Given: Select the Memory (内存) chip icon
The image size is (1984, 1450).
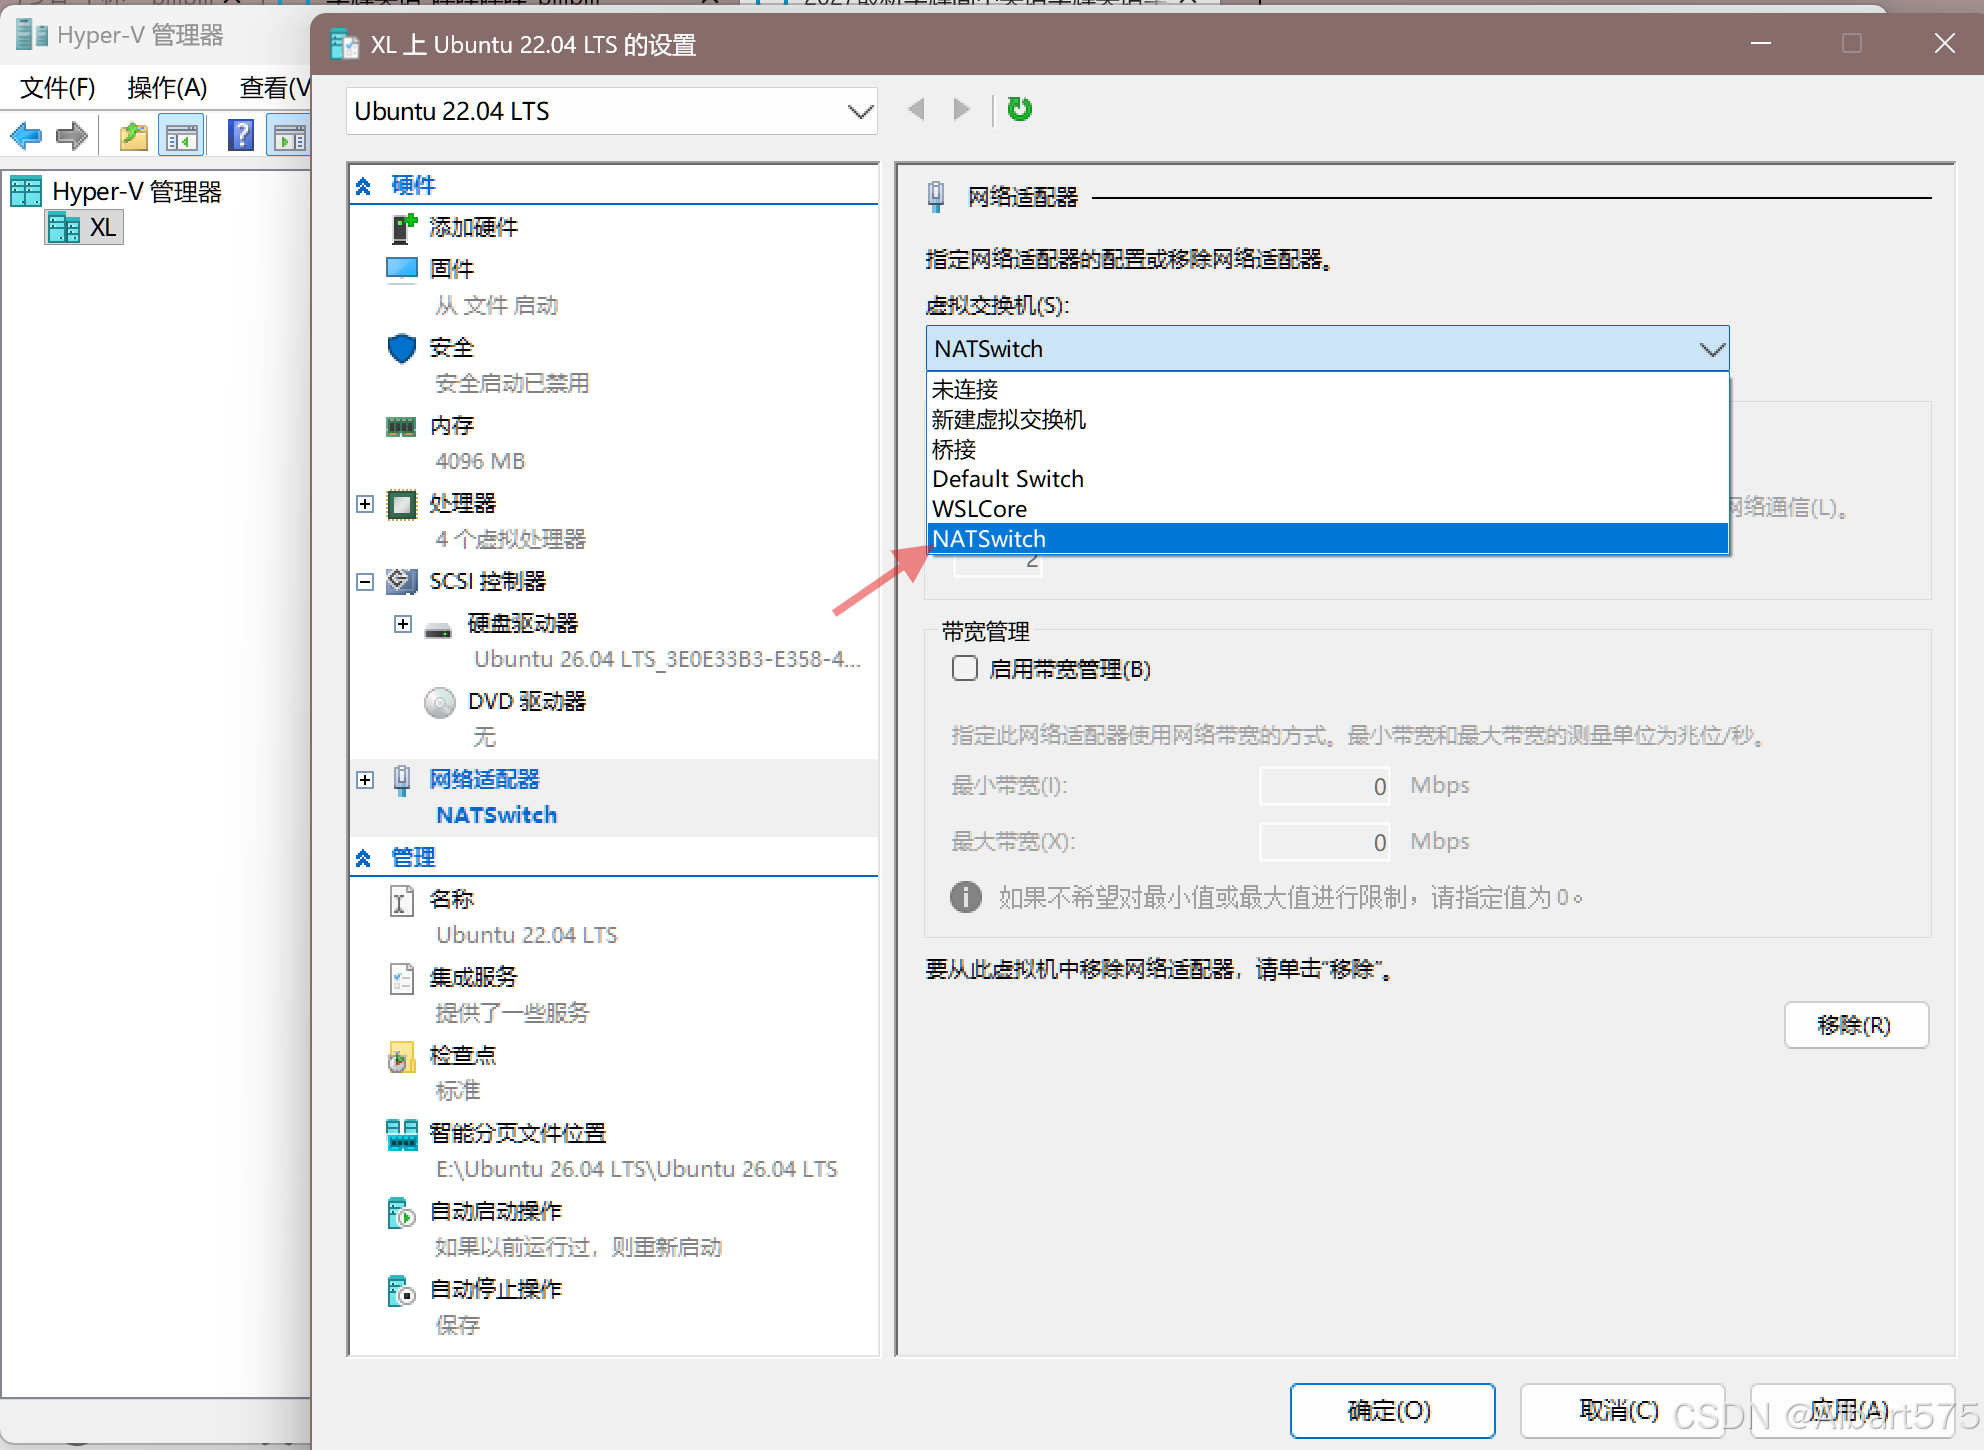Looking at the screenshot, I should (x=402, y=427).
